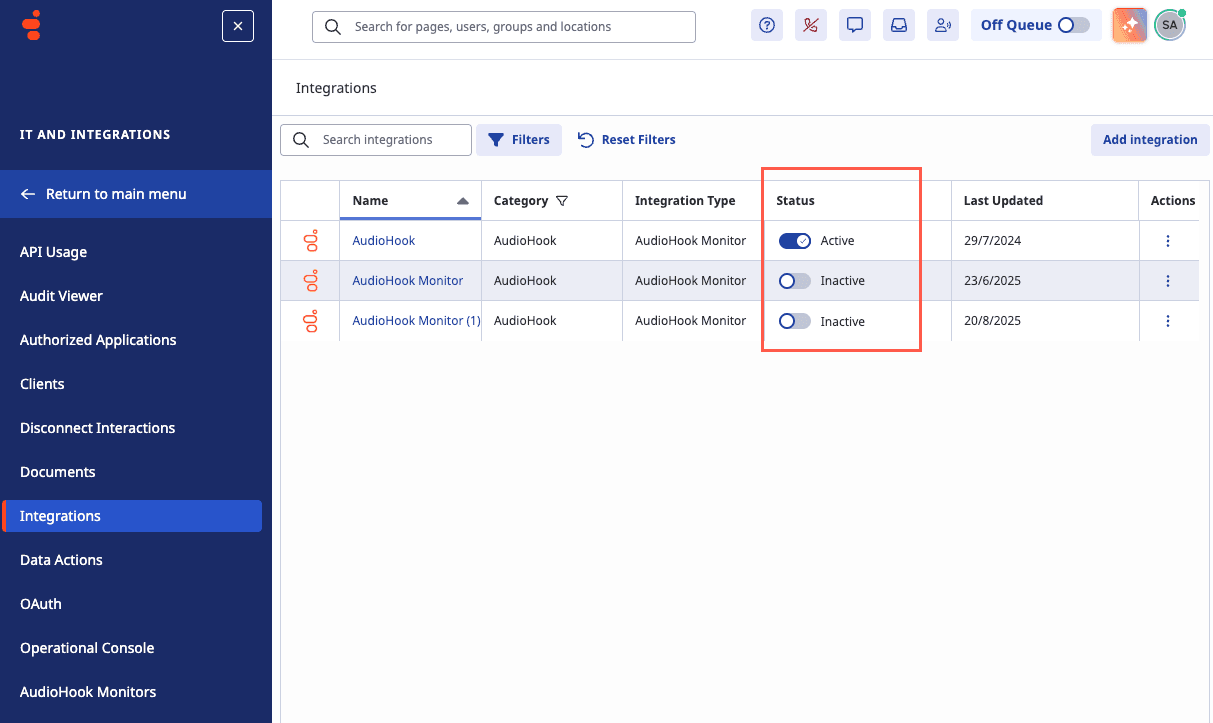Open the AI sparkle assistant icon
The image size is (1213, 723).
[1130, 26]
